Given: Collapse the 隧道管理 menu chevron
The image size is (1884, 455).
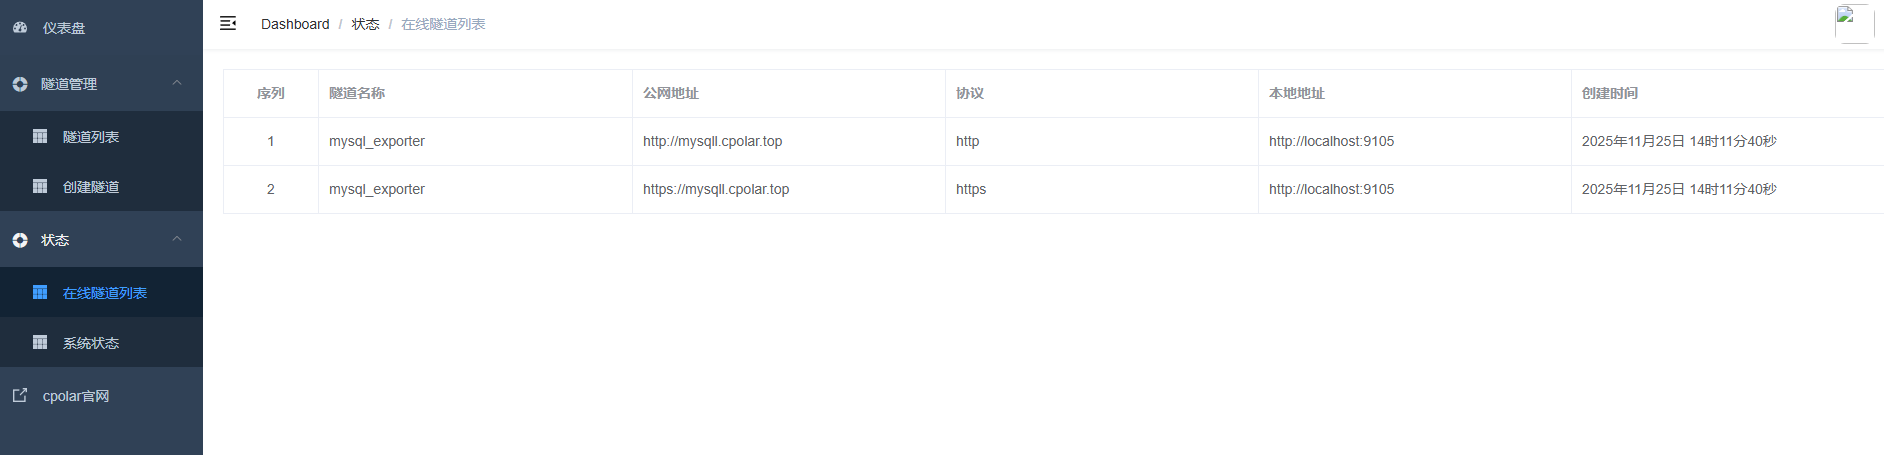Looking at the screenshot, I should 177,83.
